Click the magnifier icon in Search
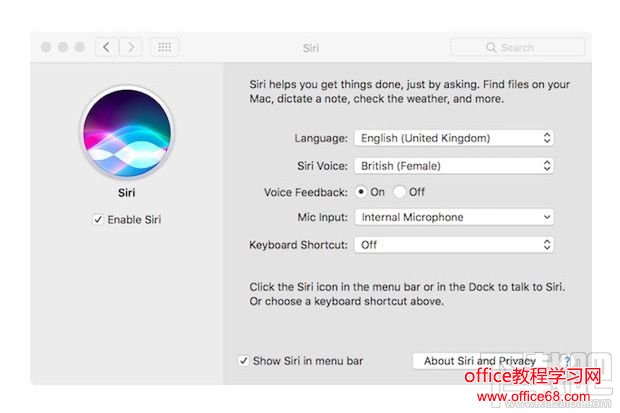 point(491,47)
